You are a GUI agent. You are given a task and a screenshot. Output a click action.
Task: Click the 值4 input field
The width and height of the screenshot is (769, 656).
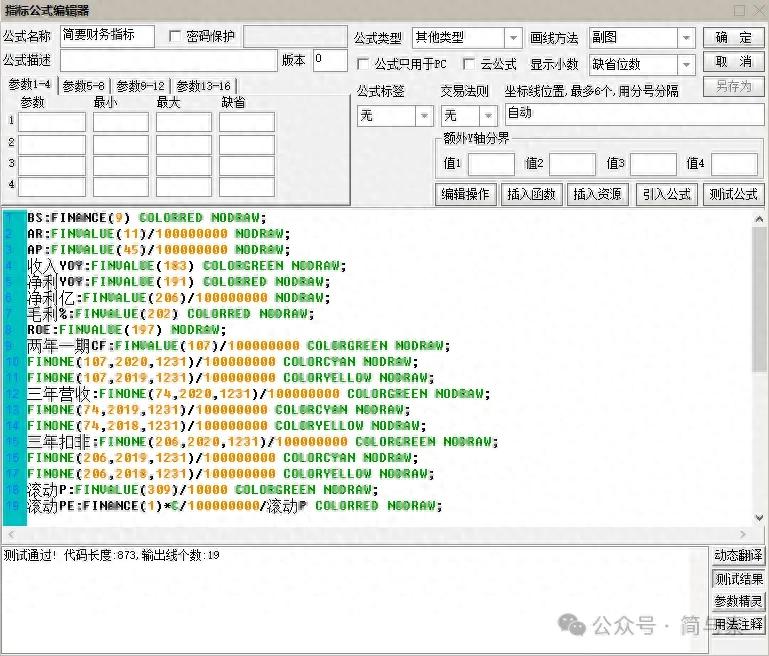point(734,164)
